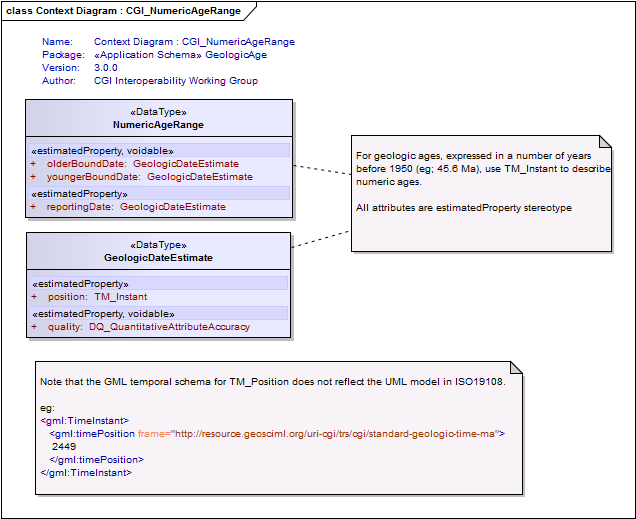Click 'All attributes are estimatedProperty stereotype' text
This screenshot has height=519, width=636.
[464, 208]
